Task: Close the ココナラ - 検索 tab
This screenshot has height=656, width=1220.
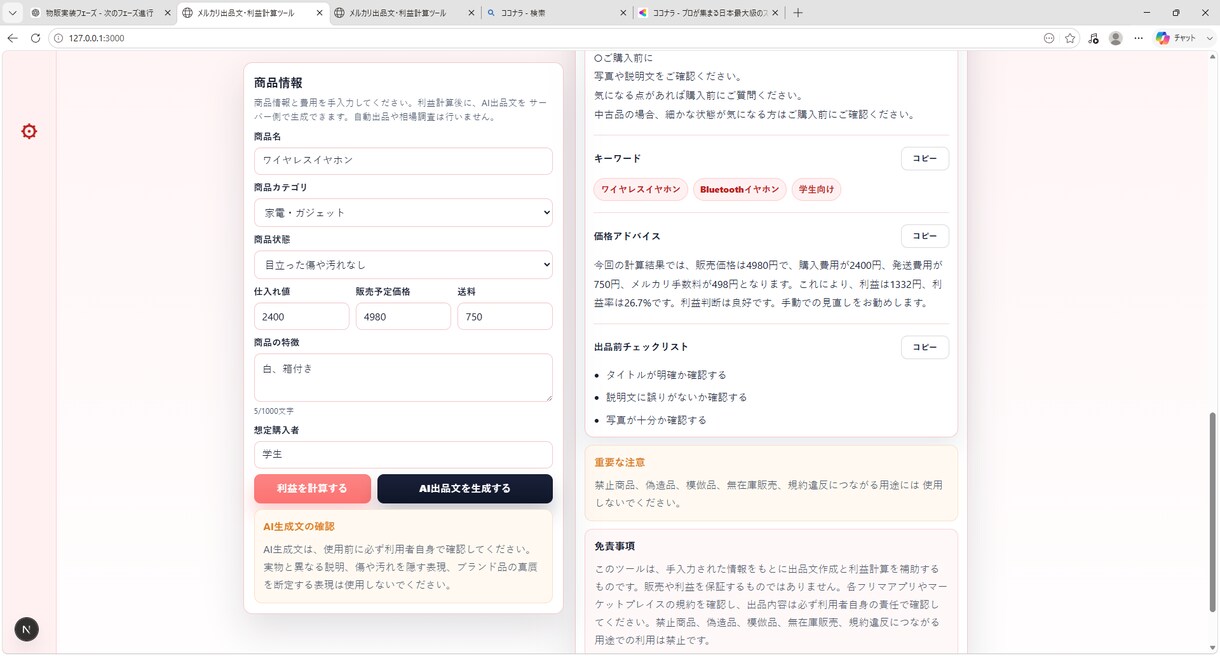Action: click(x=621, y=13)
